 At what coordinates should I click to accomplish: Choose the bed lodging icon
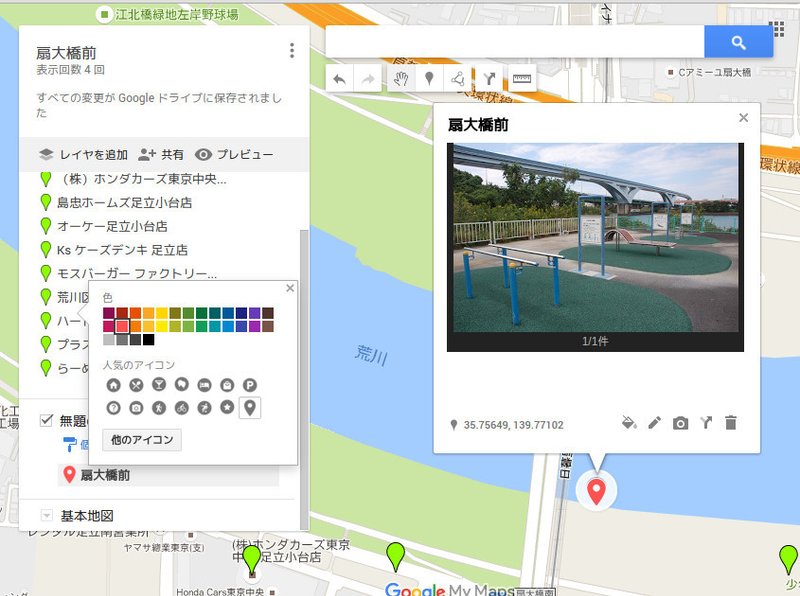pyautogui.click(x=204, y=385)
